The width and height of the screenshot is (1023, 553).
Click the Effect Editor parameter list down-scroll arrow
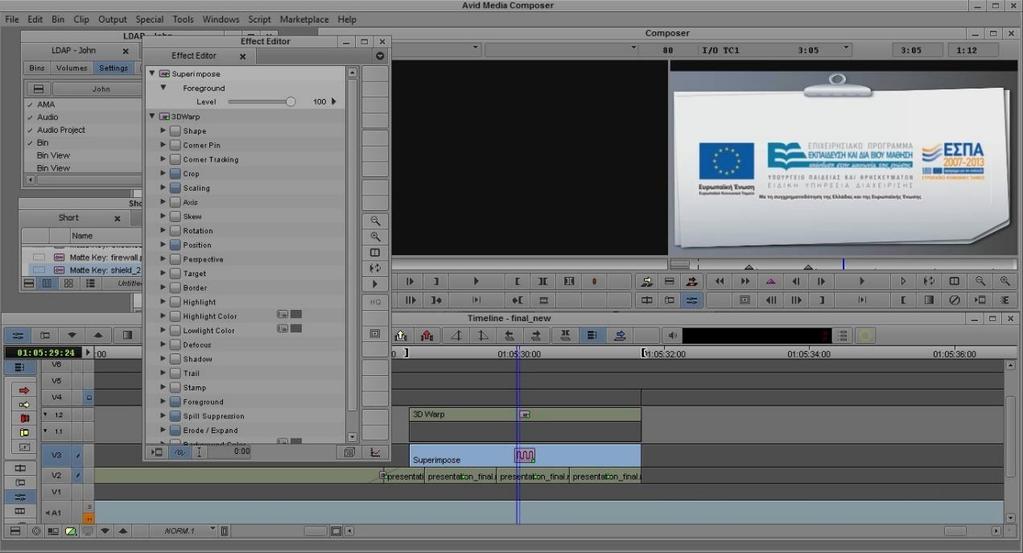click(x=352, y=437)
